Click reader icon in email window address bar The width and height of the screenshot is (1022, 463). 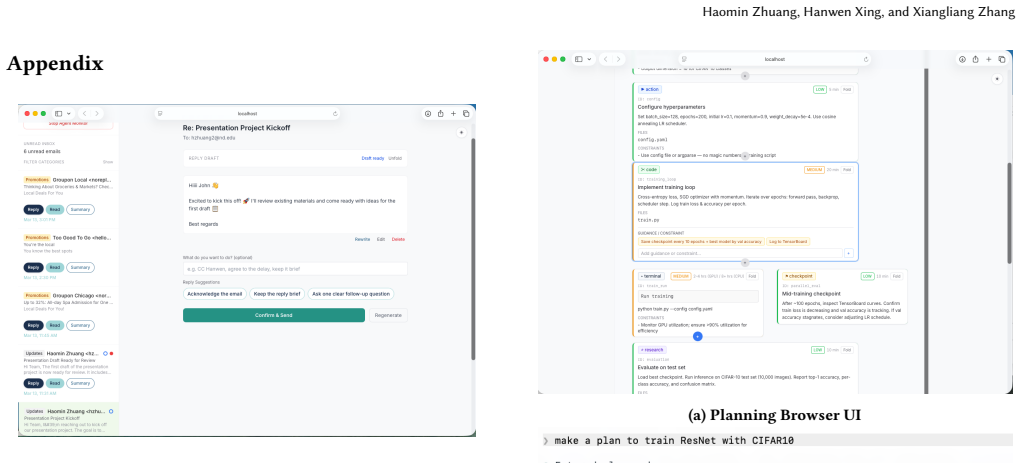coord(160,113)
